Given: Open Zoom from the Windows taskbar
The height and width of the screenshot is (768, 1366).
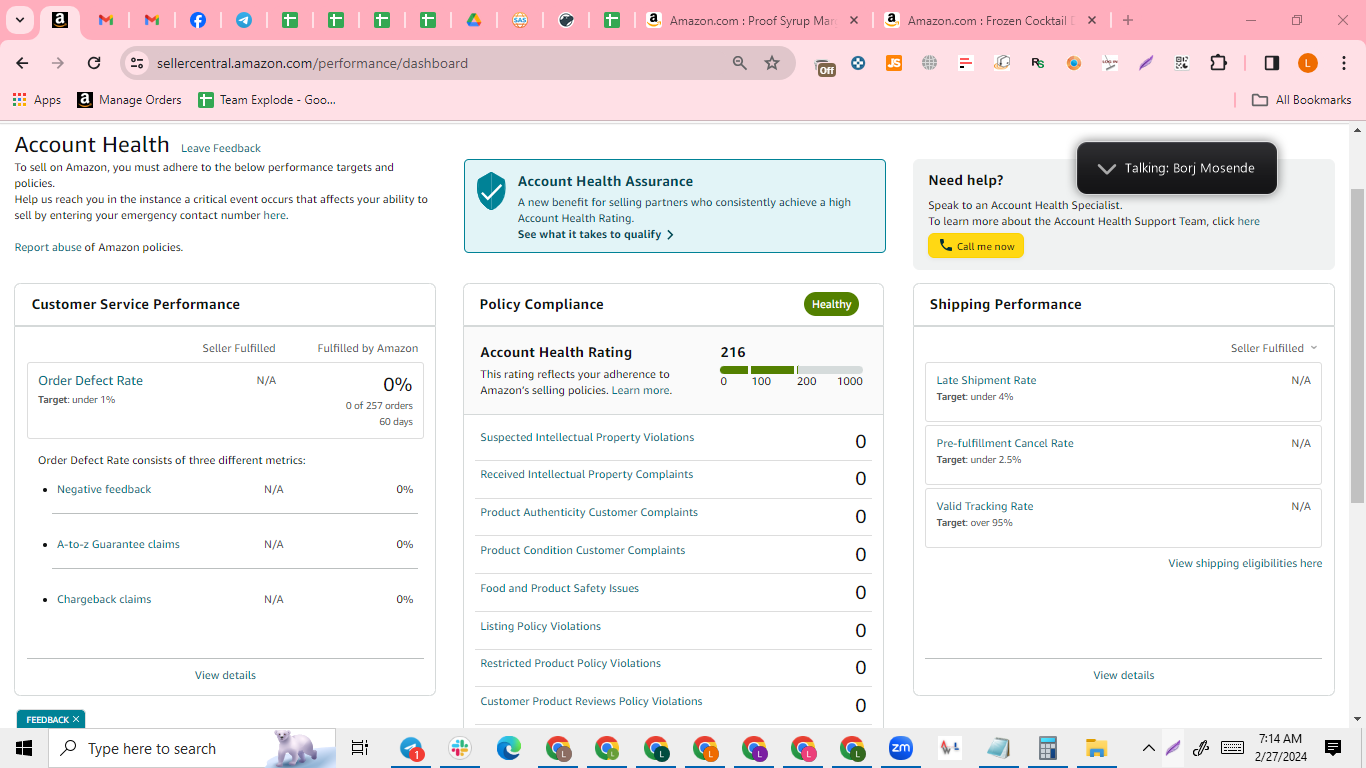Looking at the screenshot, I should 901,748.
